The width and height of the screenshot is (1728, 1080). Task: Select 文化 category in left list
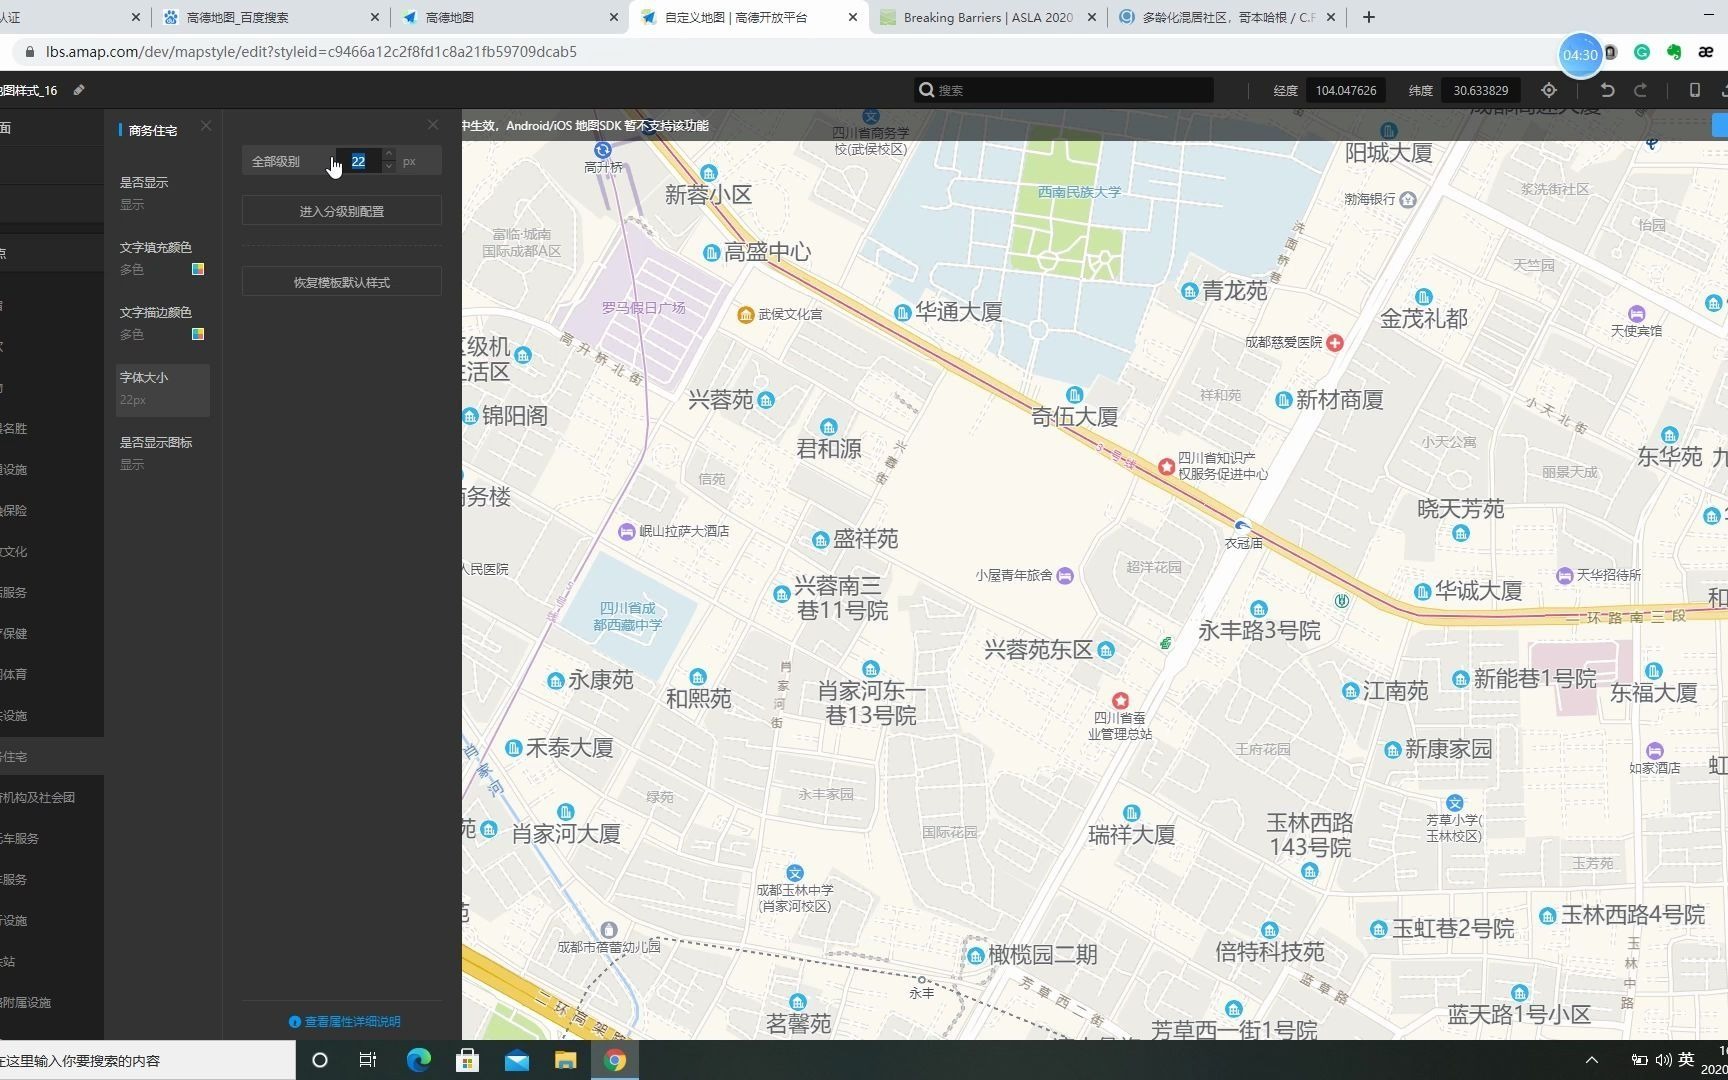[52, 552]
